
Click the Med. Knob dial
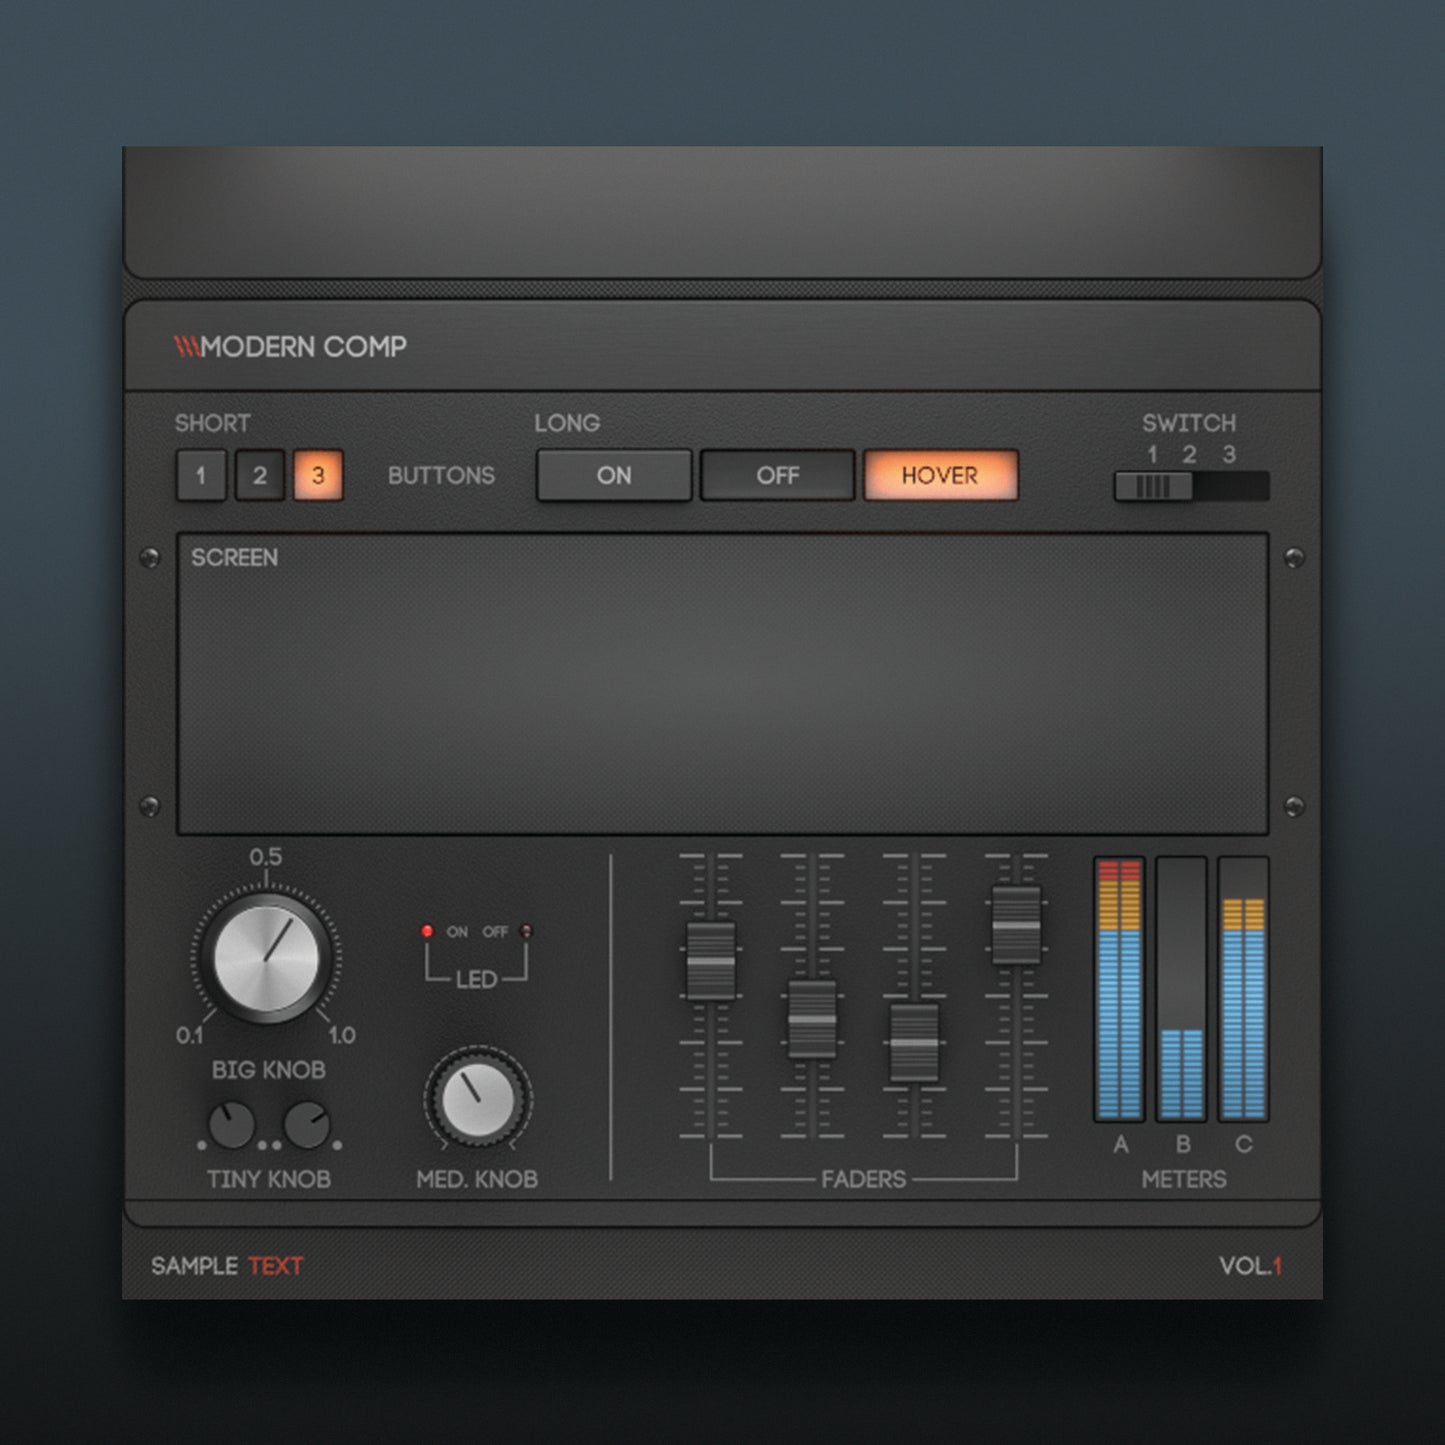pyautogui.click(x=478, y=1098)
